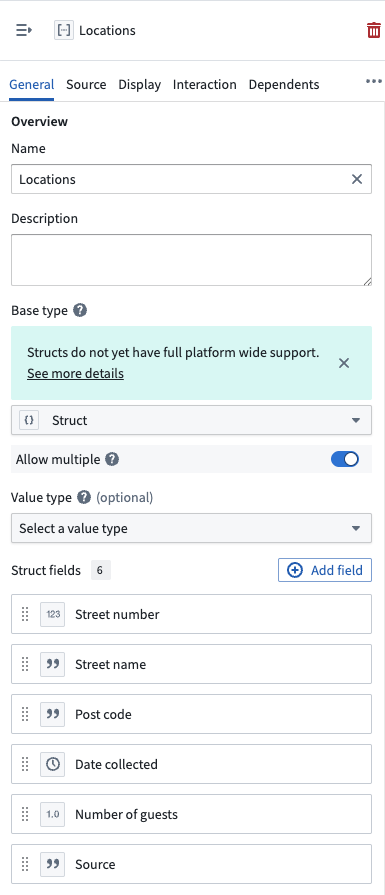Click integer type icon of Street number

point(52,614)
